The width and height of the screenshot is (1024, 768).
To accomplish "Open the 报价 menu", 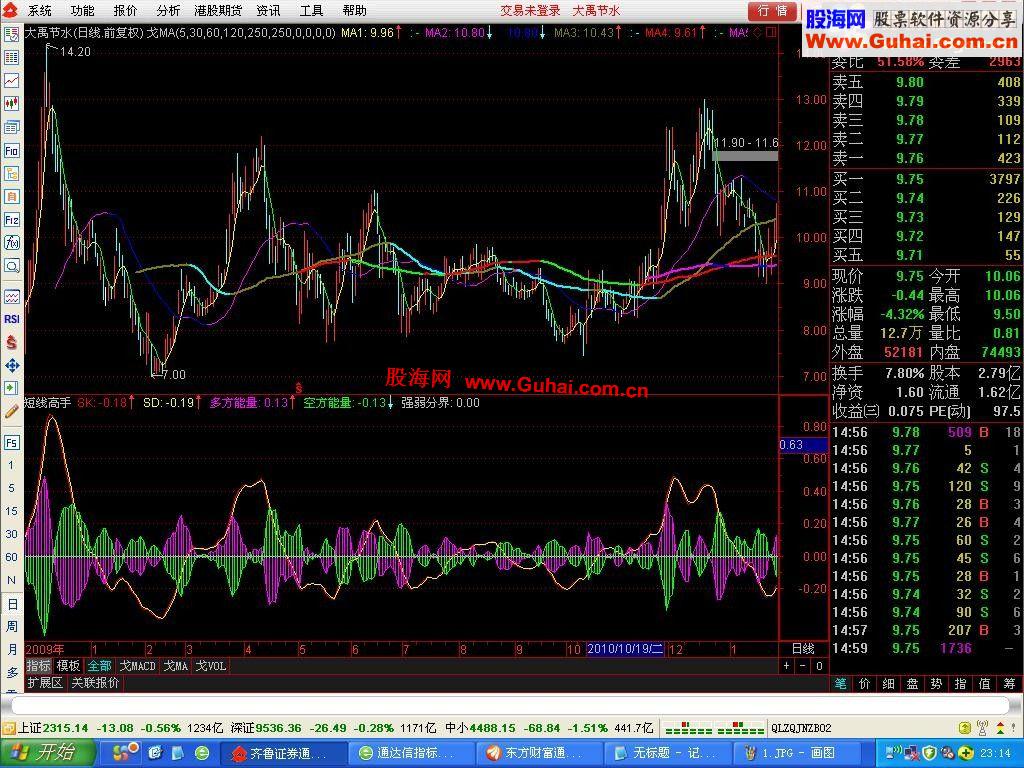I will click(x=125, y=10).
